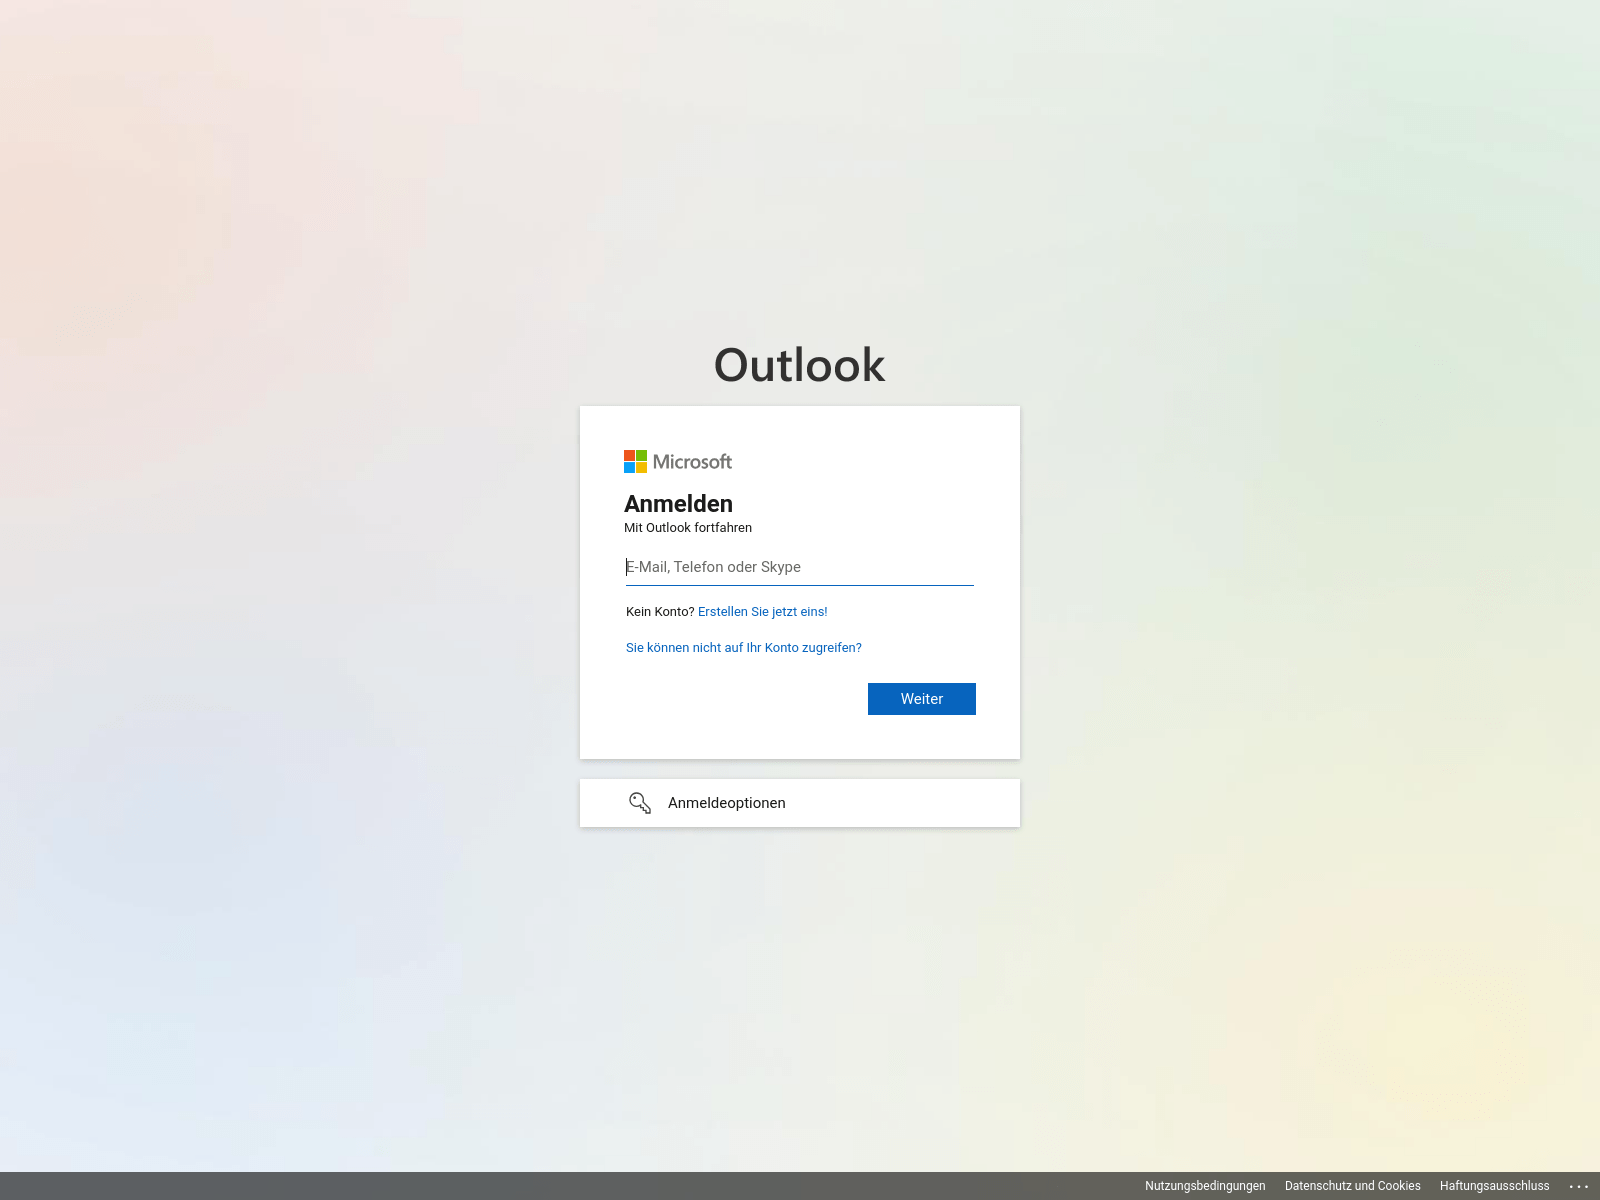Click the Anmelden heading text

click(679, 504)
